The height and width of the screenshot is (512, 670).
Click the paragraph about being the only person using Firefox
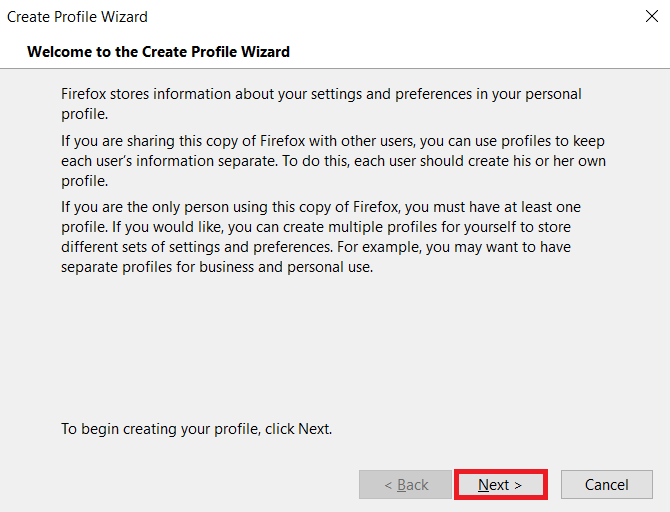pos(321,237)
